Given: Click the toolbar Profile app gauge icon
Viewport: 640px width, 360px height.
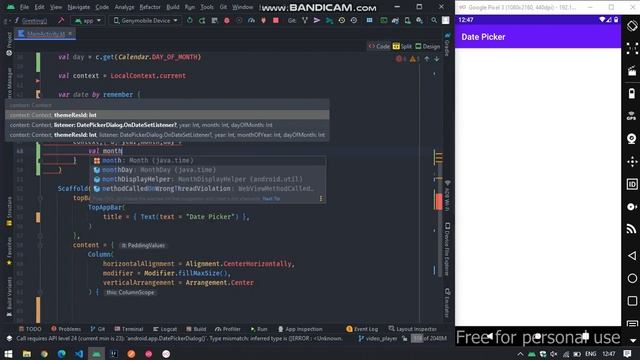Looking at the screenshot, I should (251, 20).
